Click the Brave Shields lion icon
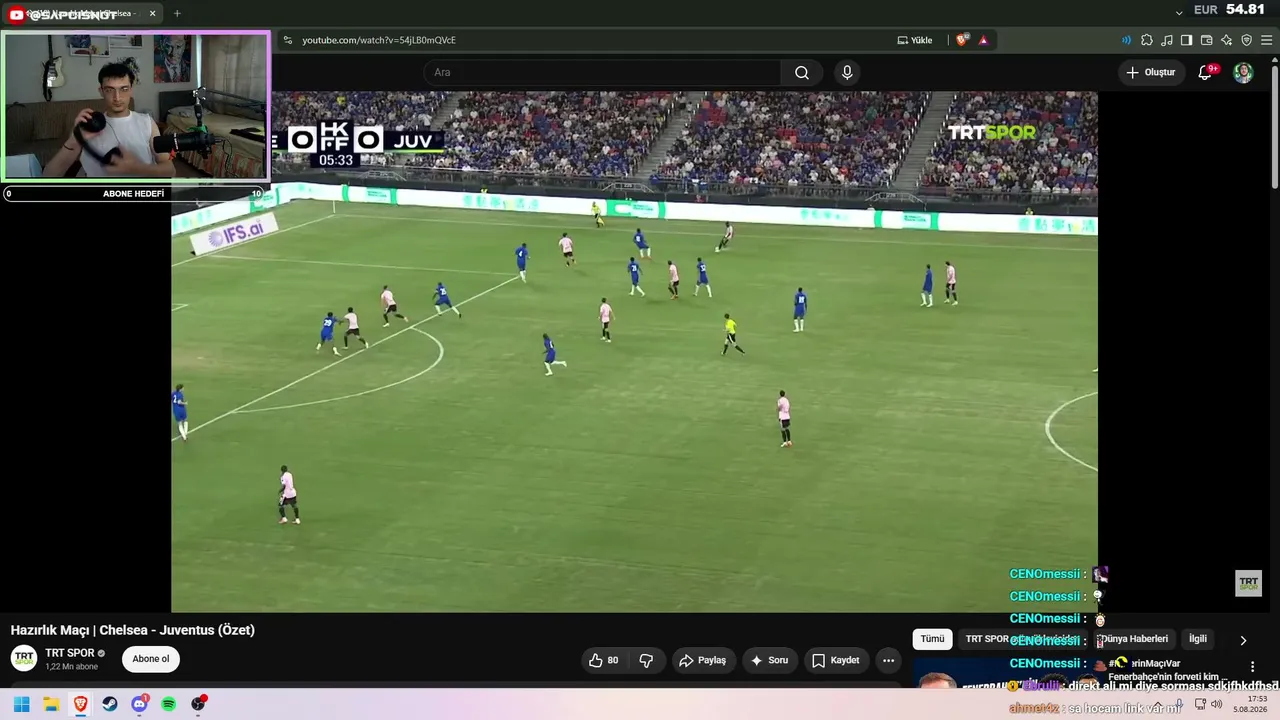Image resolution: width=1280 pixels, height=720 pixels. tap(962, 40)
